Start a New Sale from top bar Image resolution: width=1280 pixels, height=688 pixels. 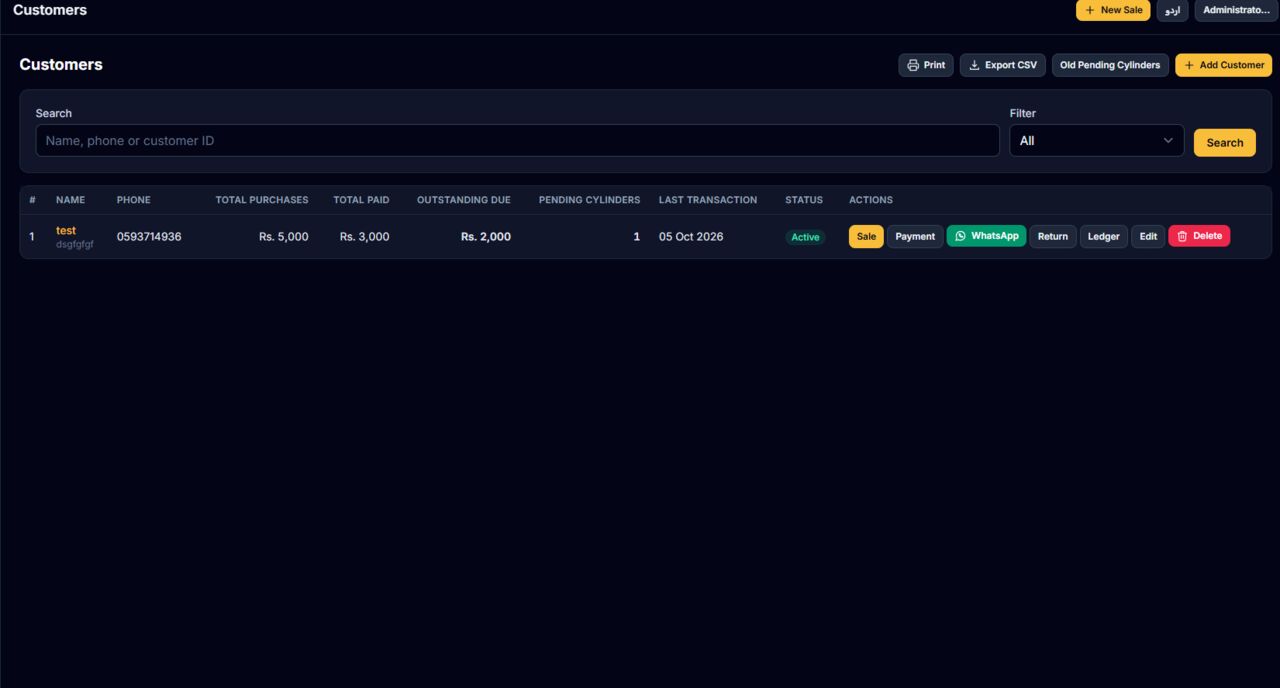click(x=1113, y=10)
